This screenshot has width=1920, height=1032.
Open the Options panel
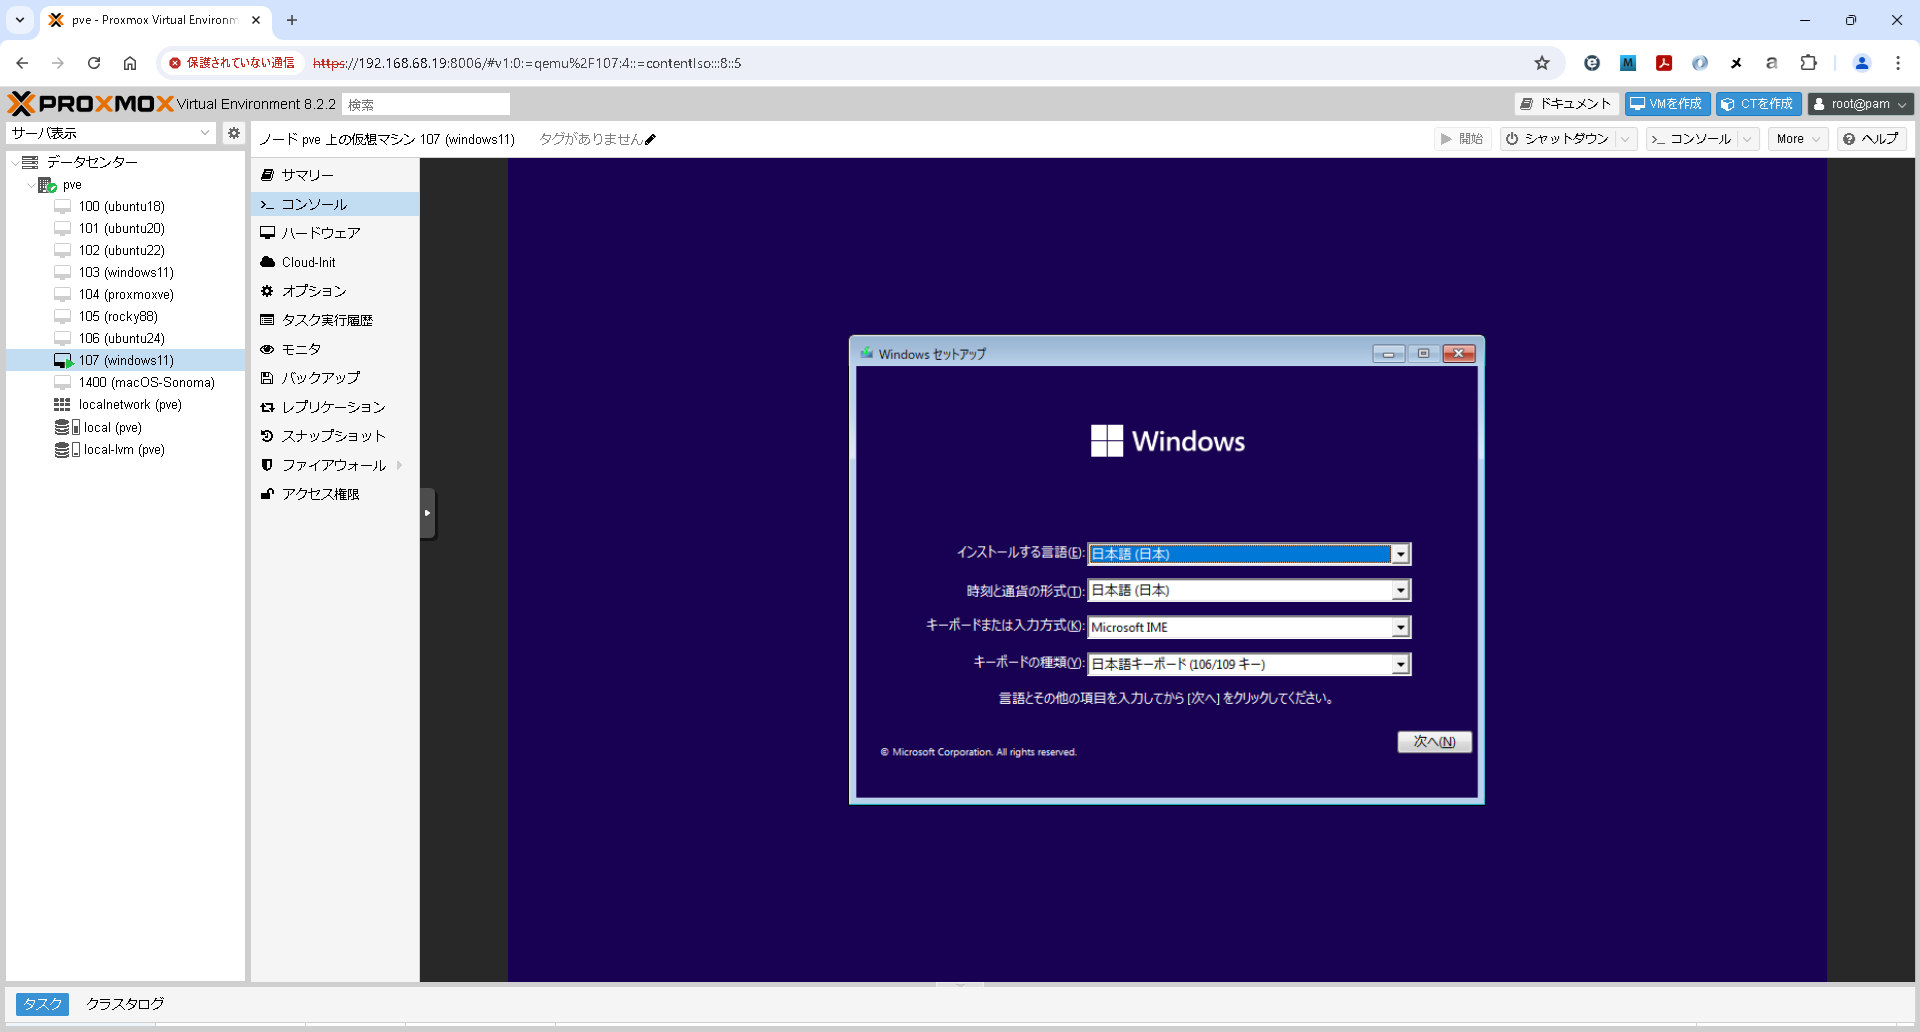tap(335, 291)
